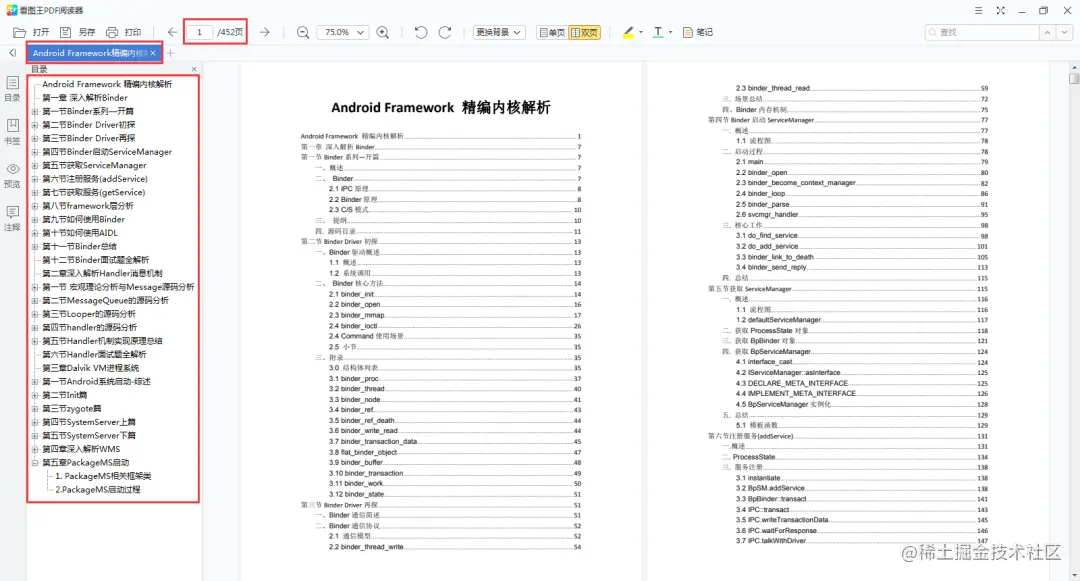Go to previous page arrow
The image size is (1080, 581).
tap(172, 32)
